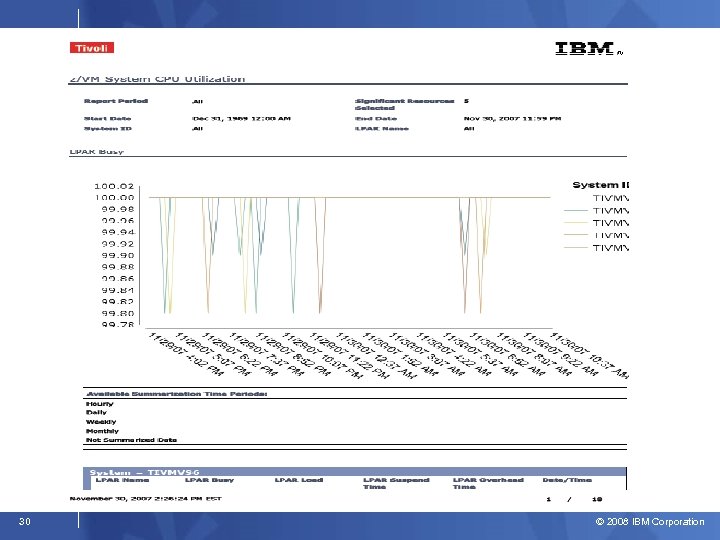Image resolution: width=720 pixels, height=540 pixels.
Task: Click the 100.02 y-axis value
Action: [114, 186]
